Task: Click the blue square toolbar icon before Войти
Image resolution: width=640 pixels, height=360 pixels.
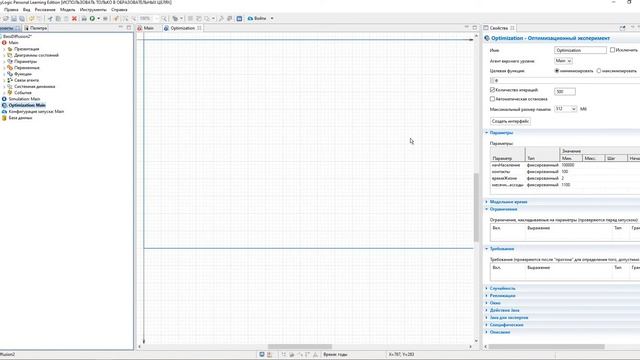Action: coord(239,18)
